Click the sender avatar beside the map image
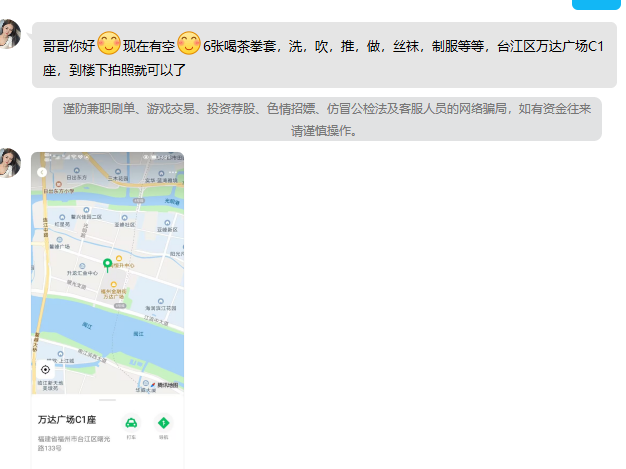 10,163
